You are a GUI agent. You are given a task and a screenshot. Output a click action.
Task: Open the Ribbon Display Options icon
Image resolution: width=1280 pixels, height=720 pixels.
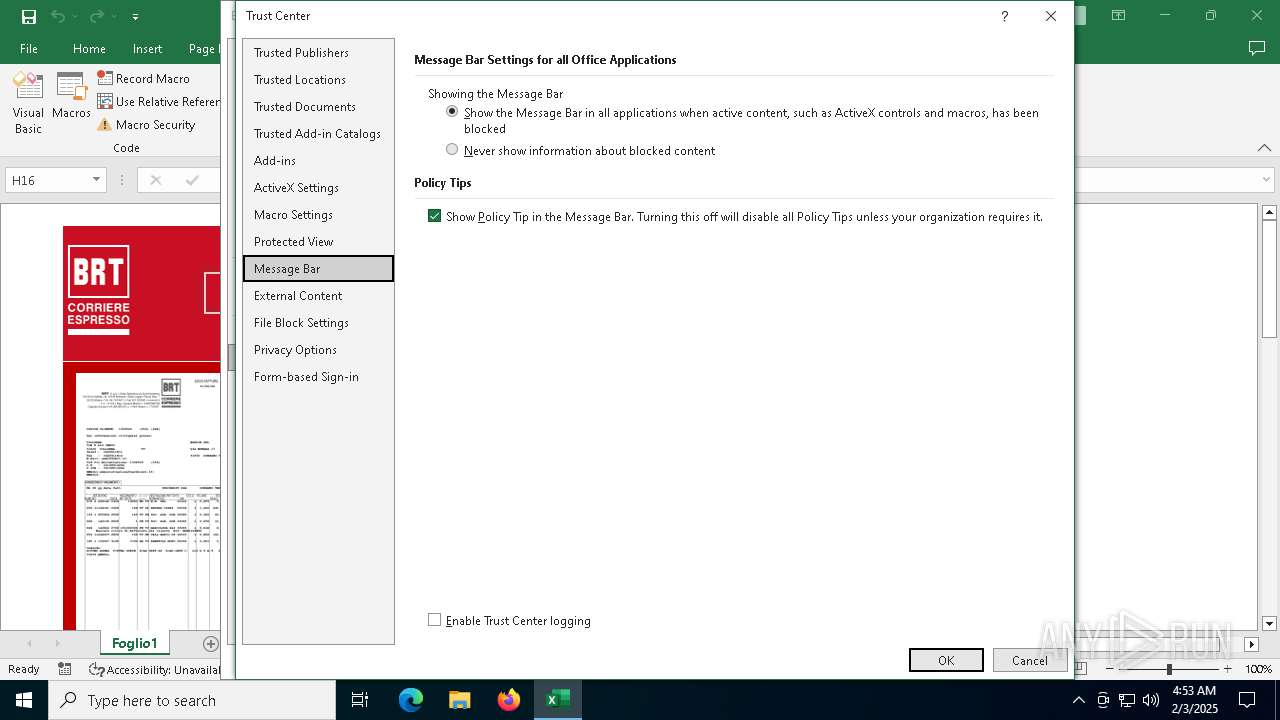[x=1118, y=16]
